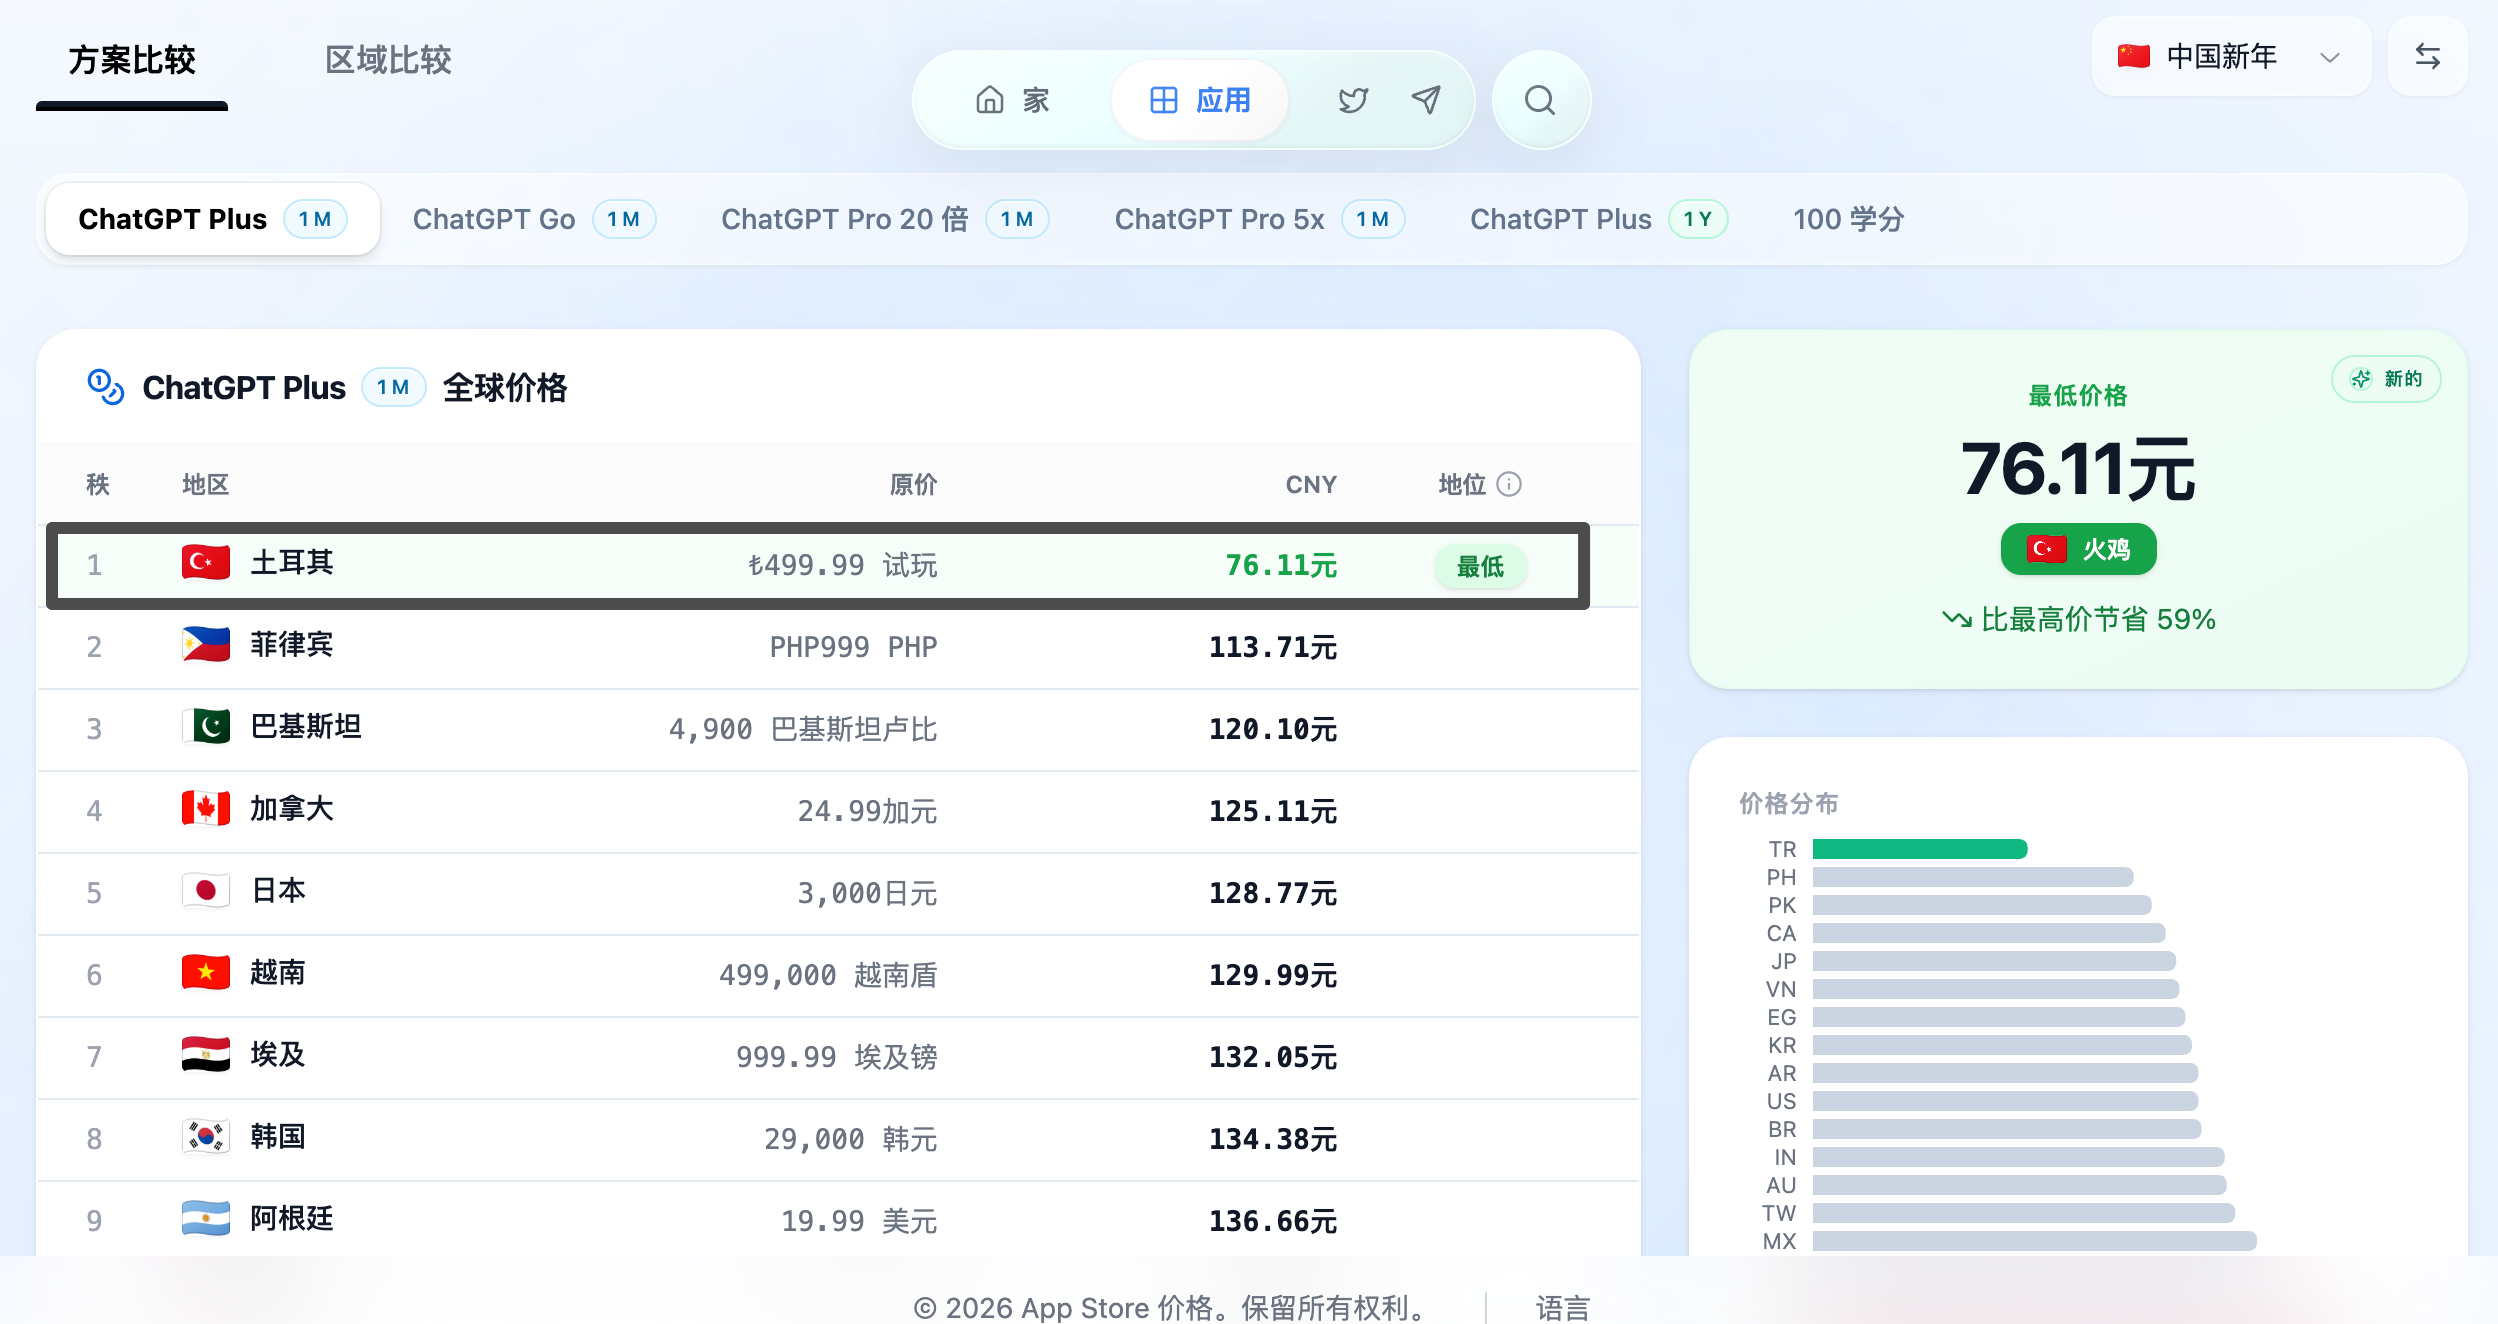Click the 巴基斯坦 country name
This screenshot has width=2498, height=1324.
tap(306, 726)
